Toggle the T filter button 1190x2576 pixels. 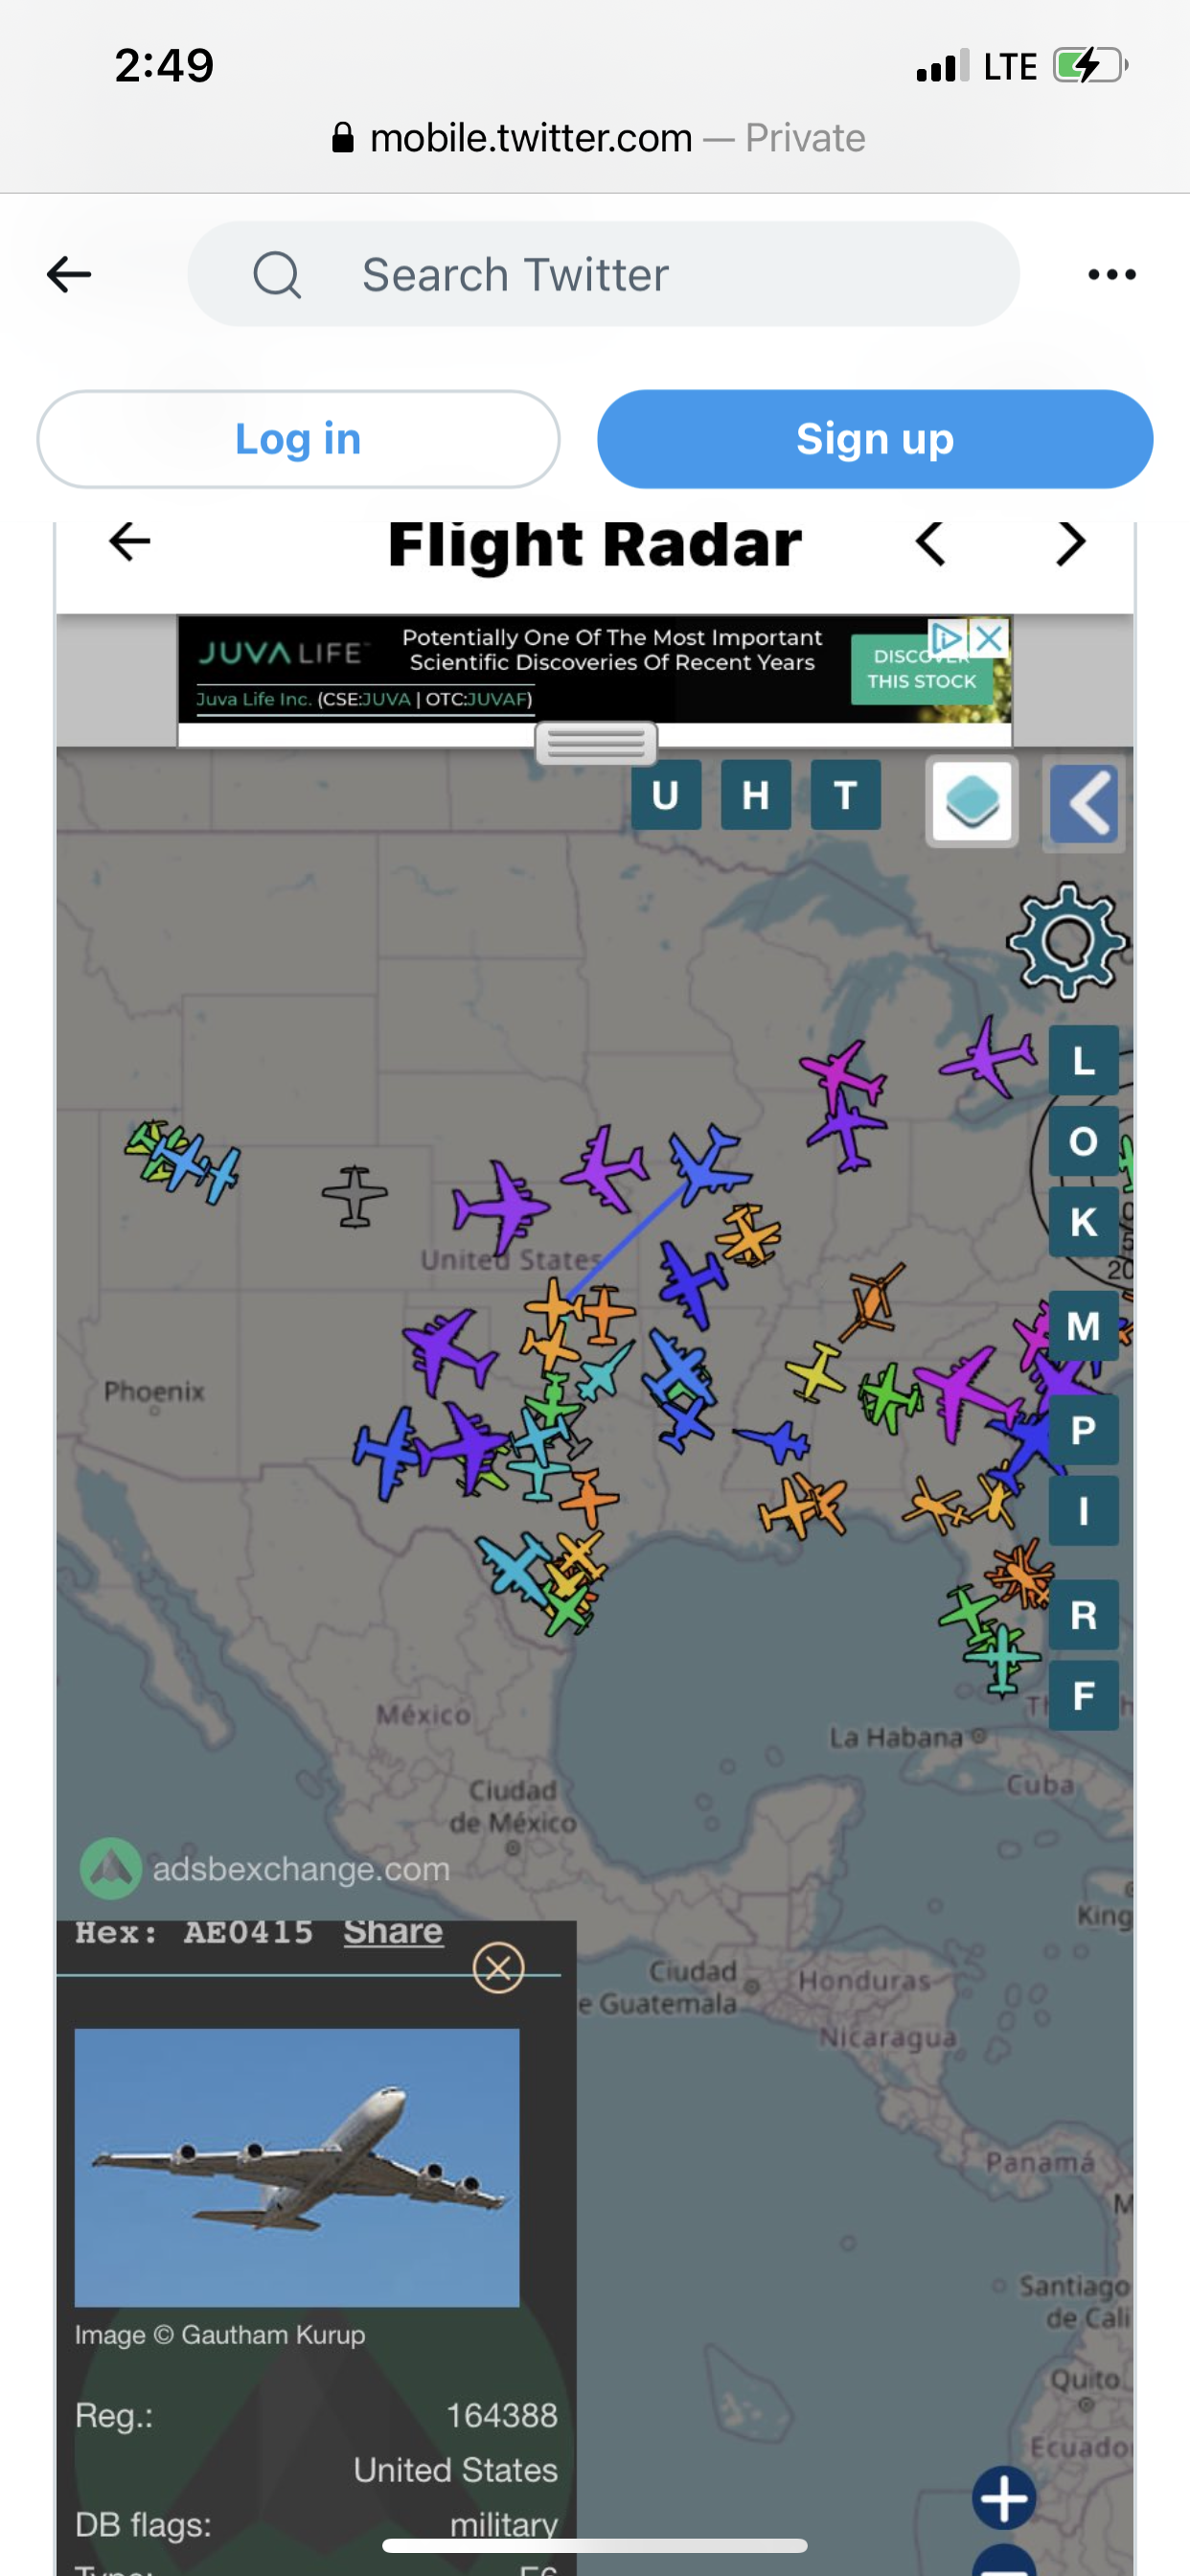[846, 795]
